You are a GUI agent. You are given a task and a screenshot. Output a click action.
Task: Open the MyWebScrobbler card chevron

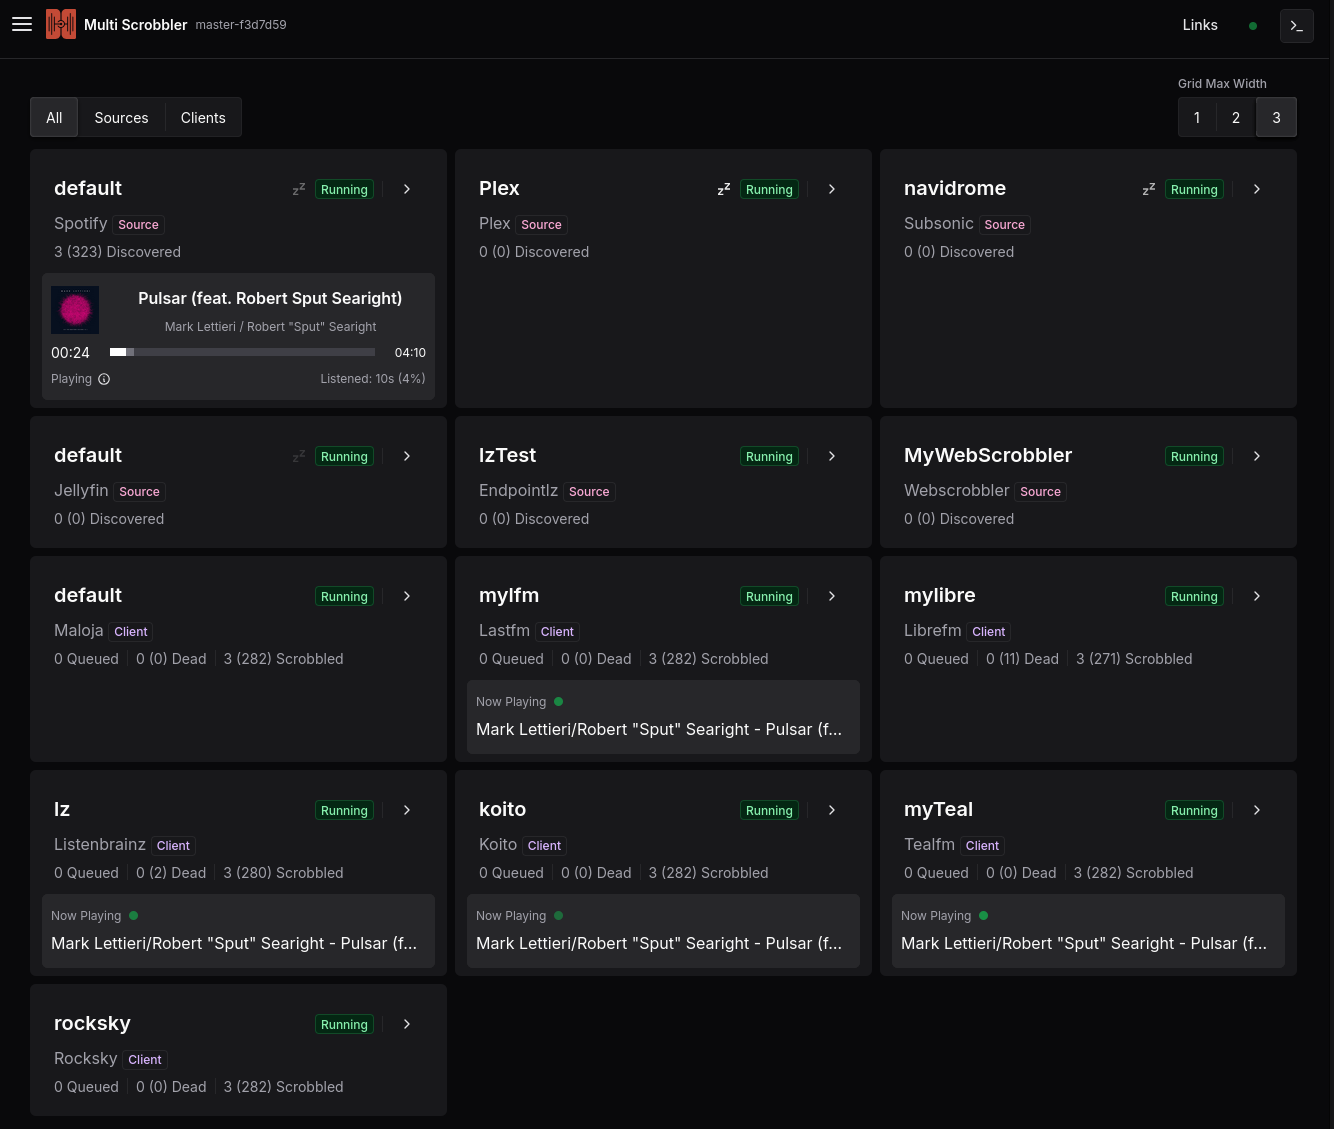[1257, 456]
